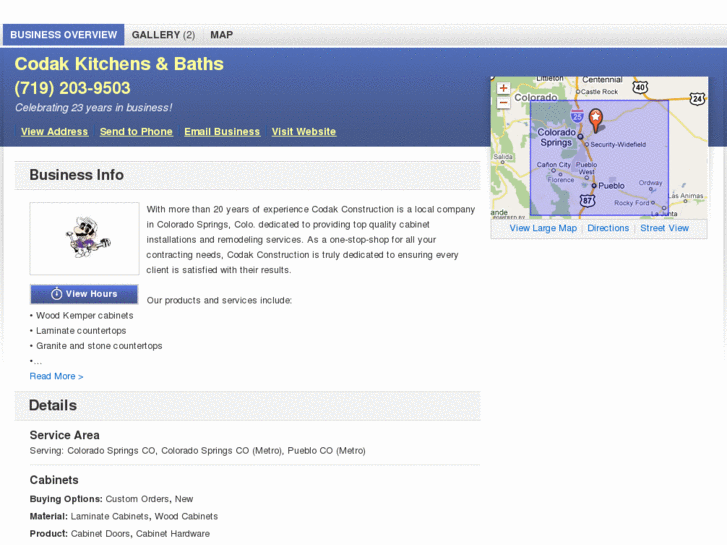The image size is (727, 545).
Task: Open Visit Website link
Action: click(304, 132)
